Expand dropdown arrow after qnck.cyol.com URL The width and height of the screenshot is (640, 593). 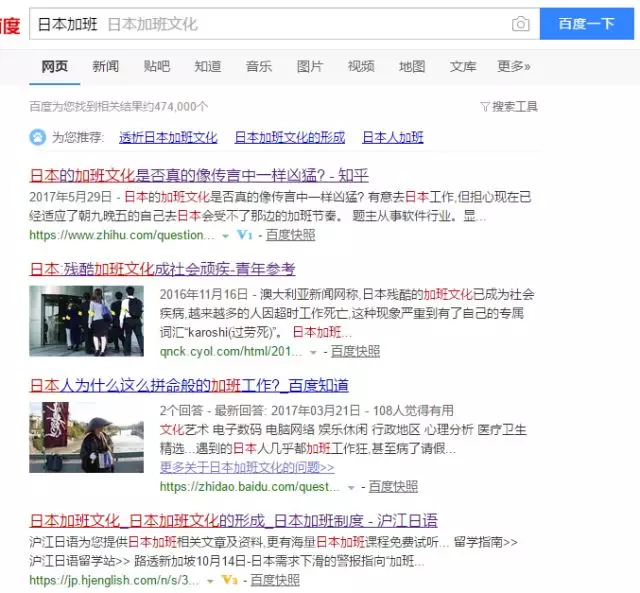coord(313,352)
